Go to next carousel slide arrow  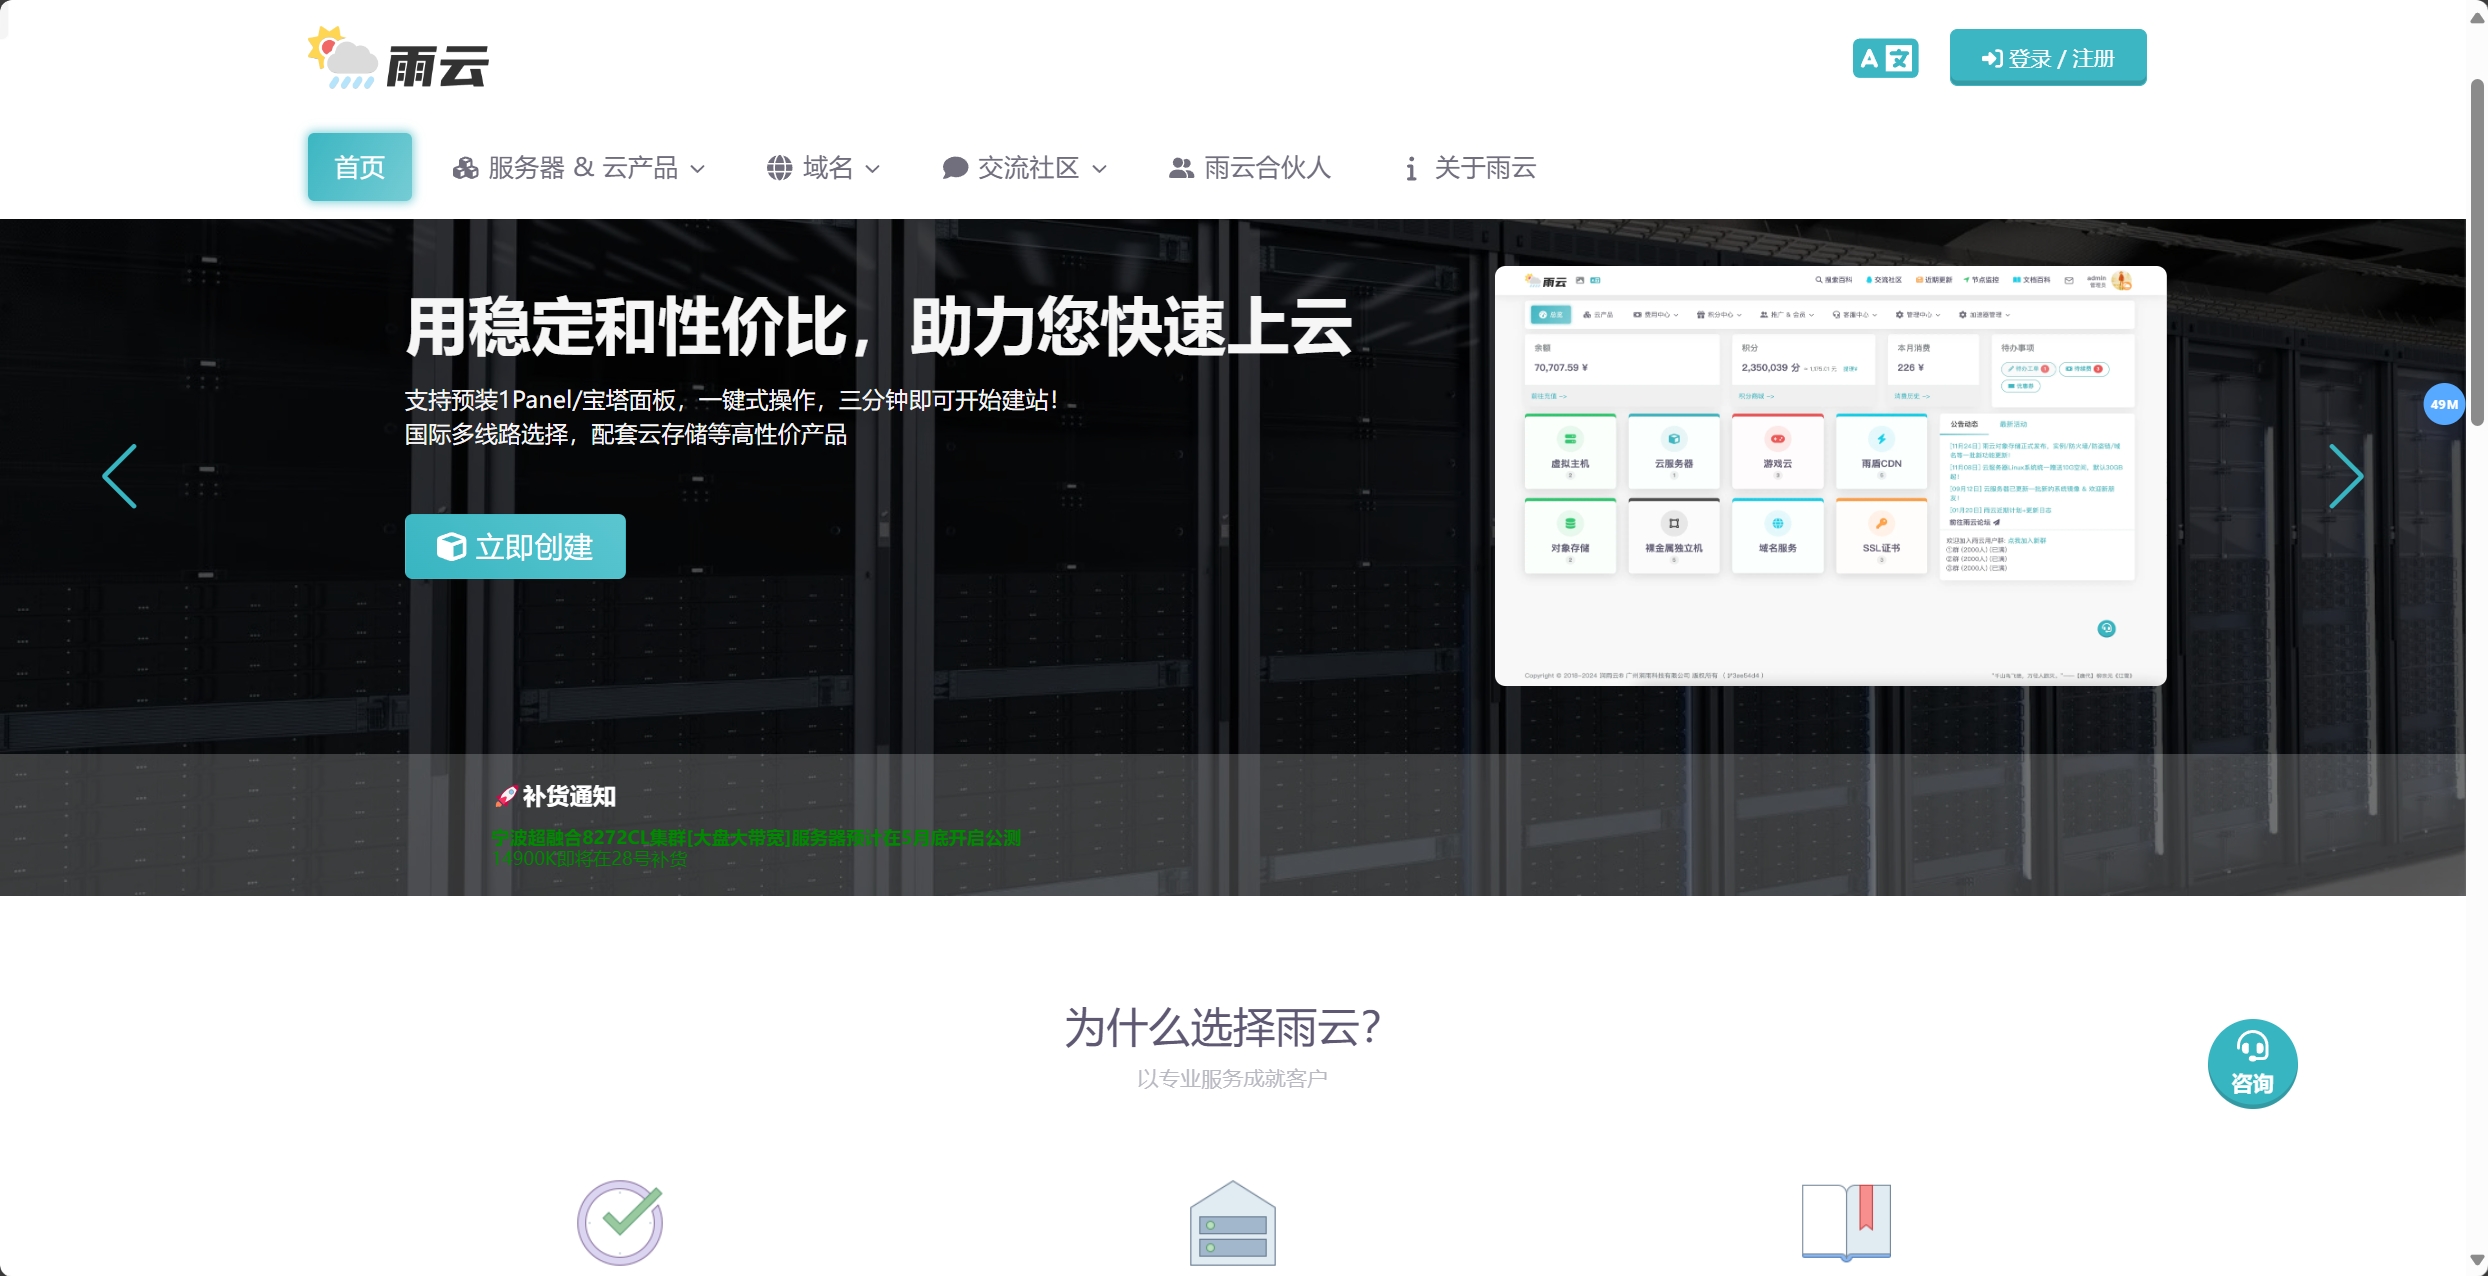(2347, 477)
